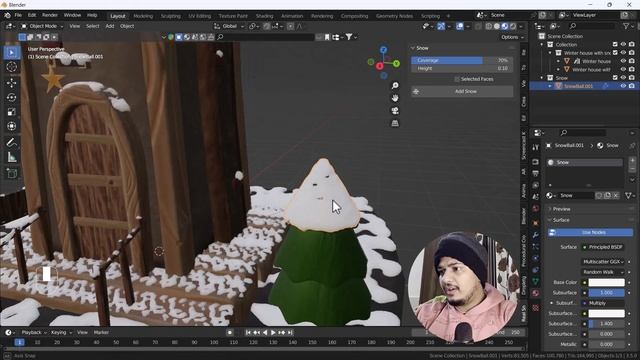This screenshot has width=640, height=360.
Task: Select the Move tool
Action: pyautogui.click(x=11, y=82)
